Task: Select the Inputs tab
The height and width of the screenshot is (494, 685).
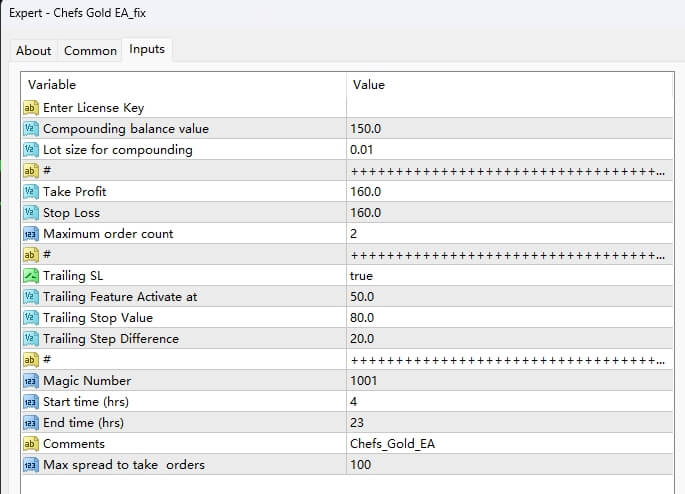Action: [147, 50]
